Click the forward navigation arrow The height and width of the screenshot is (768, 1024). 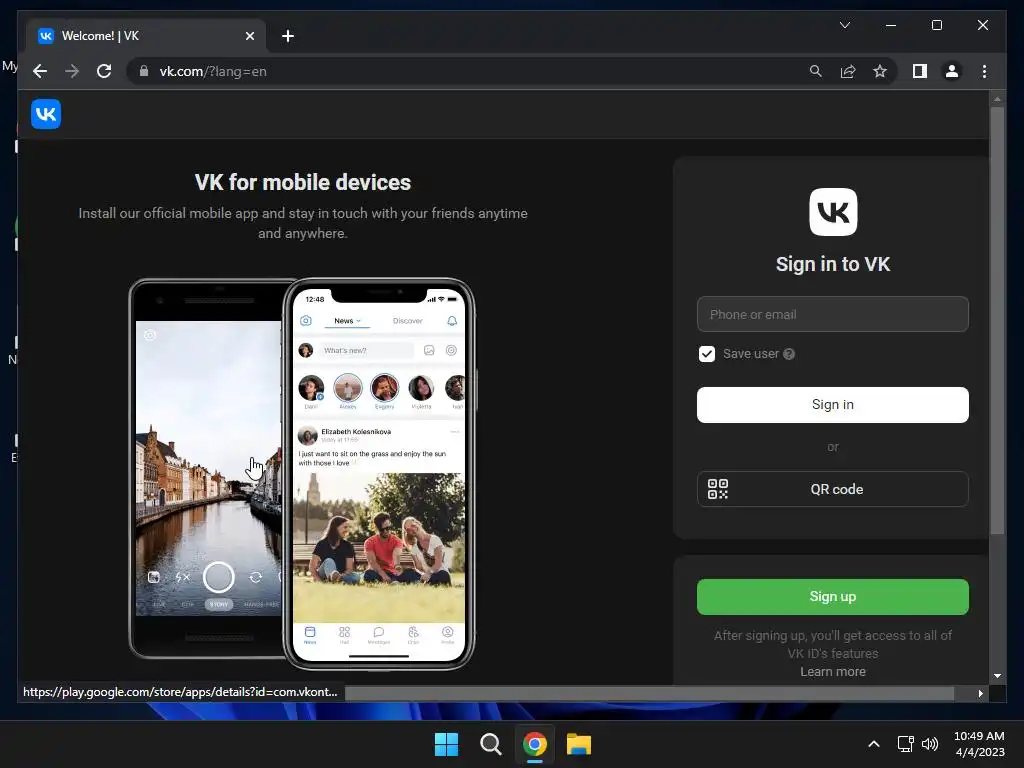pos(72,71)
